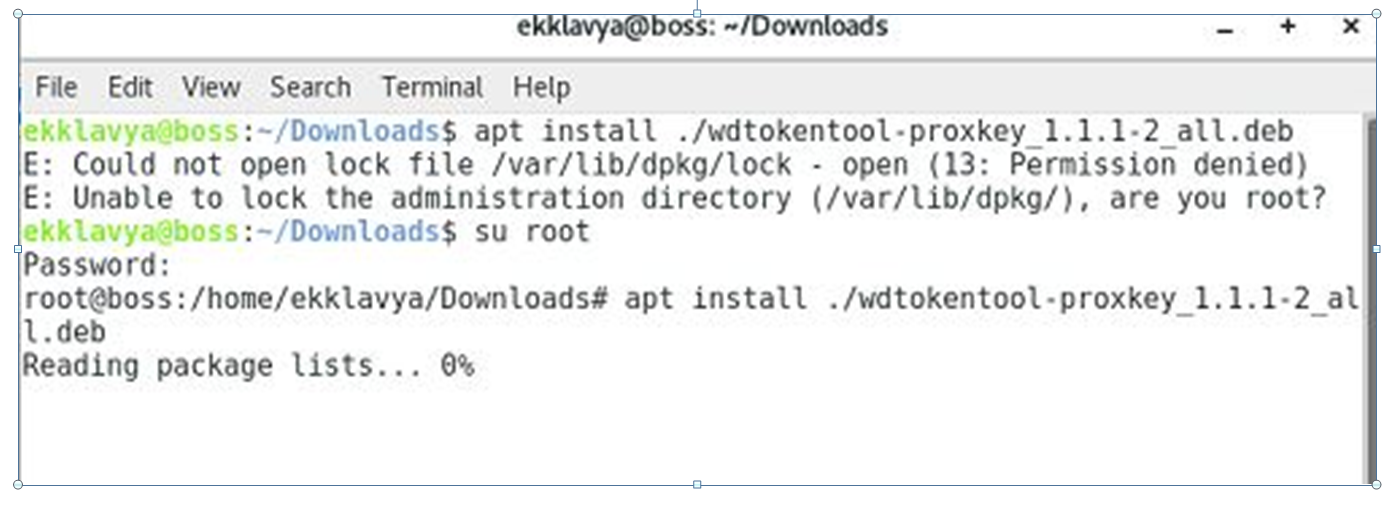The height and width of the screenshot is (508, 1391).
Task: Click the vertical scrollbar on right edge
Action: (1367, 300)
